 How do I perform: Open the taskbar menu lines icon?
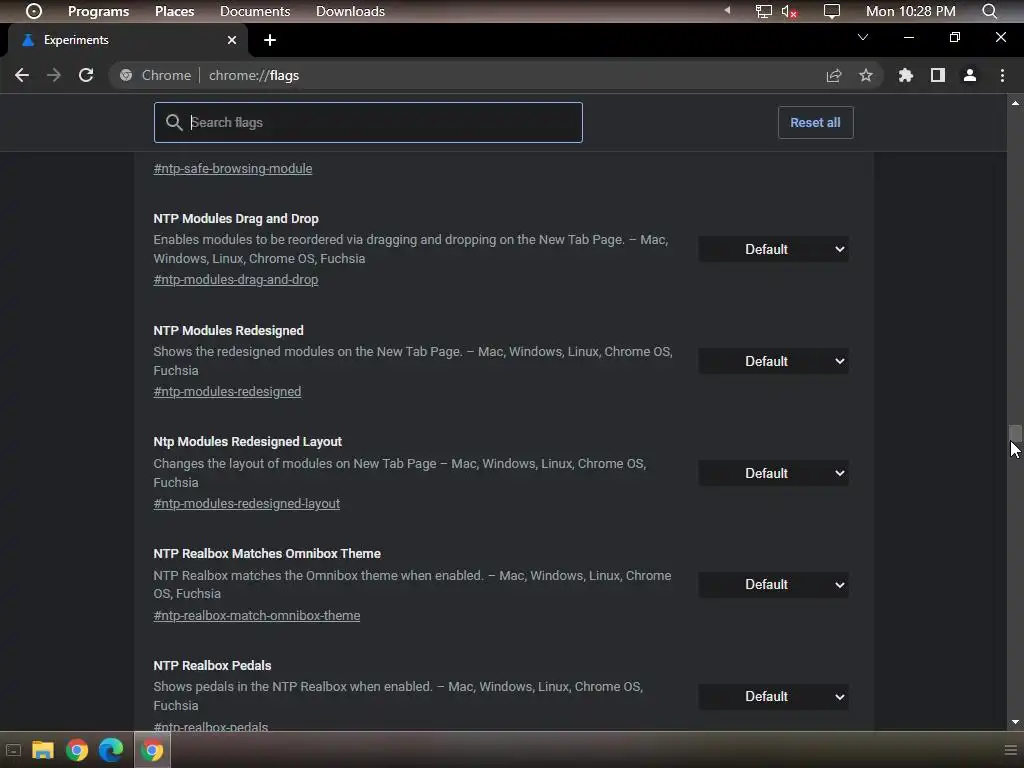pyautogui.click(x=1010, y=750)
